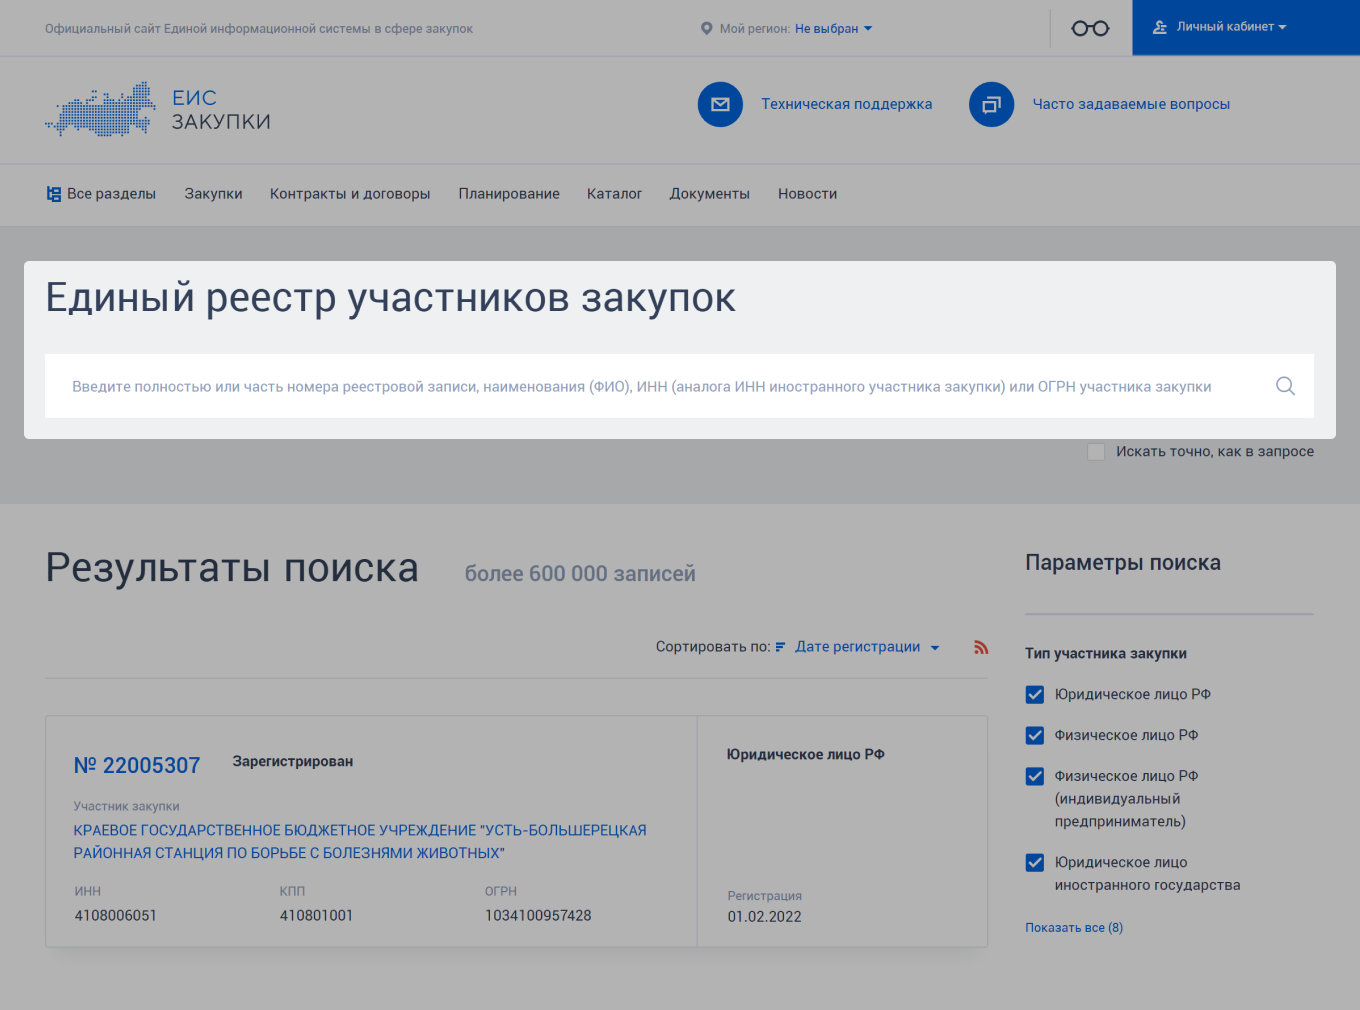
Task: Click the Тип участника закупки heading
Action: click(x=1106, y=654)
